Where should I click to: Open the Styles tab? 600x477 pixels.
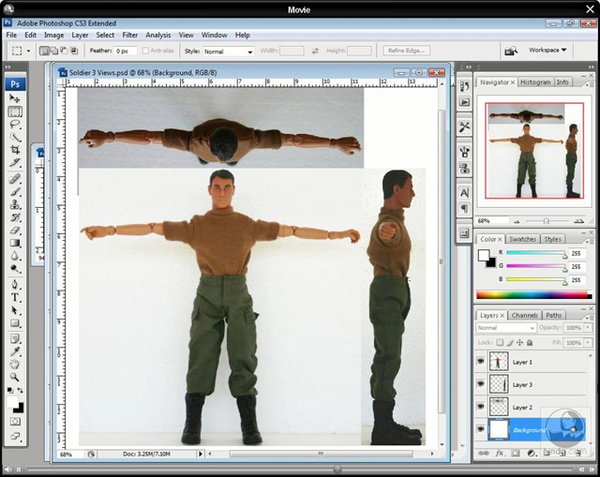[552, 239]
